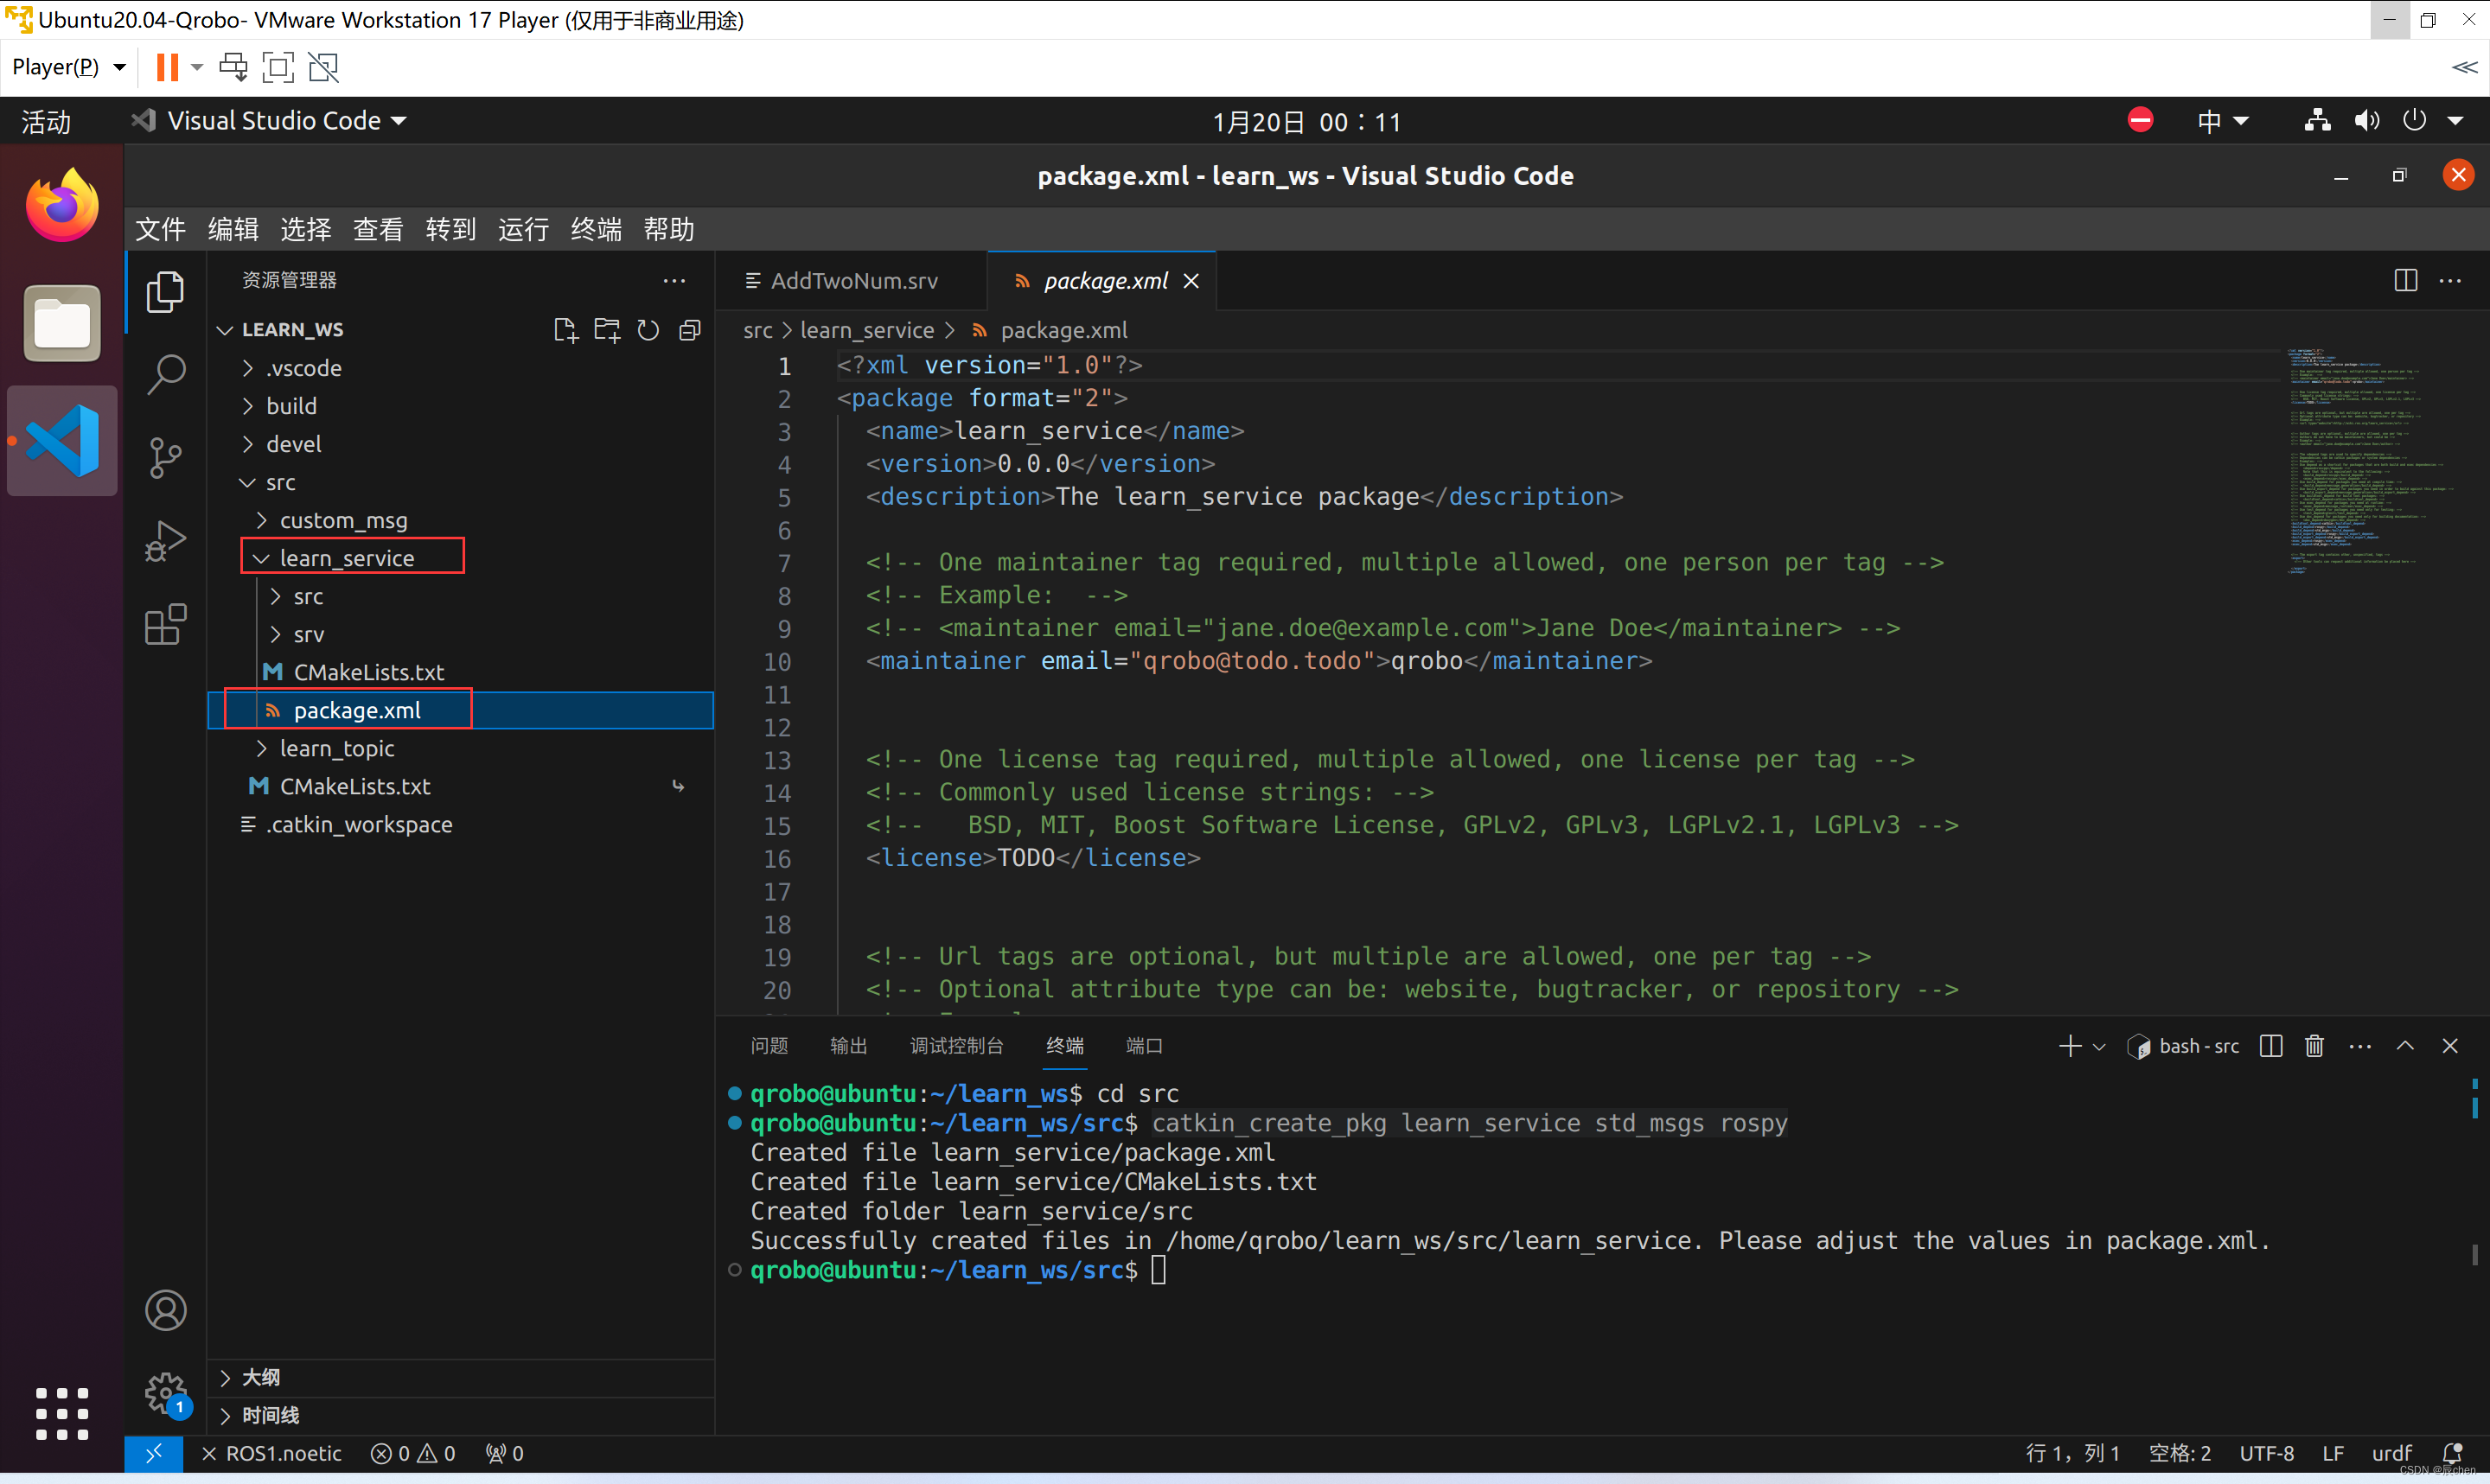The height and width of the screenshot is (1484, 2490).
Task: Close the package.xml tab
Action: (x=1191, y=281)
